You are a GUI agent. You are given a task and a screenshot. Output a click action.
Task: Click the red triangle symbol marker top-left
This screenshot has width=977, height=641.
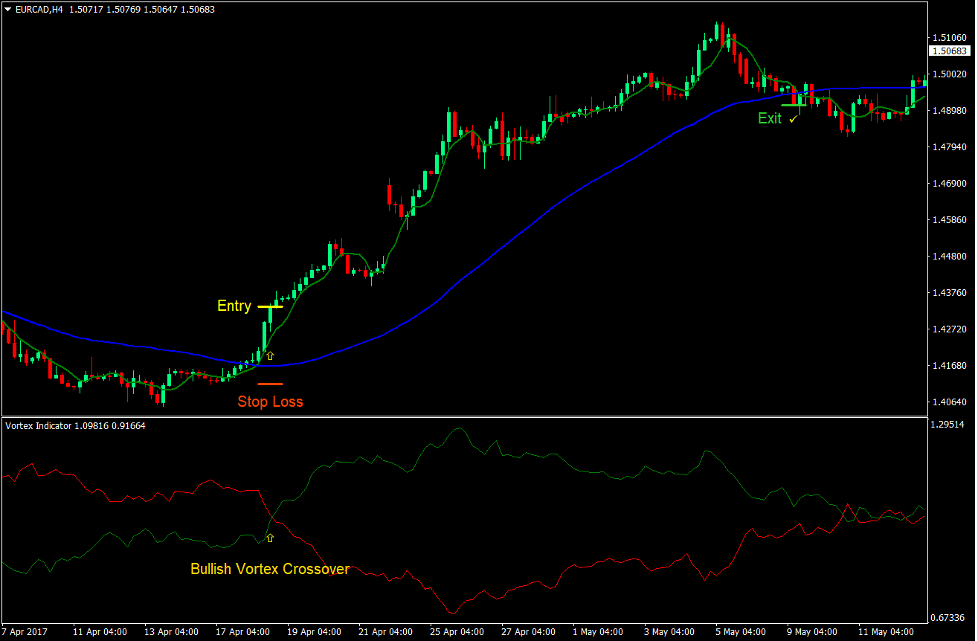click(x=8, y=8)
